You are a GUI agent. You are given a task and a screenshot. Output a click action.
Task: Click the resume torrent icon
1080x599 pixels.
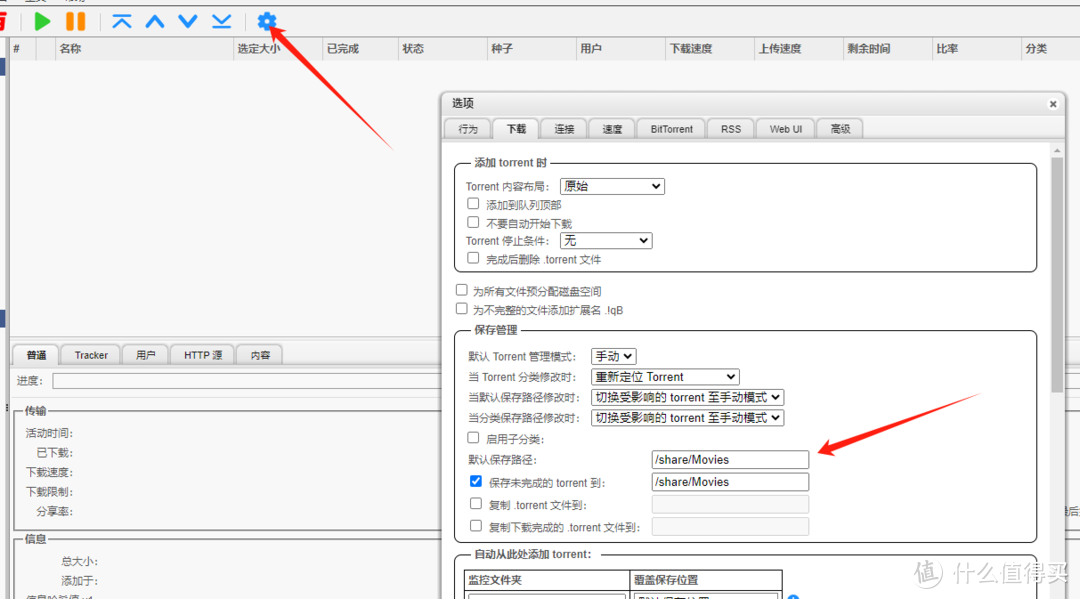pyautogui.click(x=41, y=21)
